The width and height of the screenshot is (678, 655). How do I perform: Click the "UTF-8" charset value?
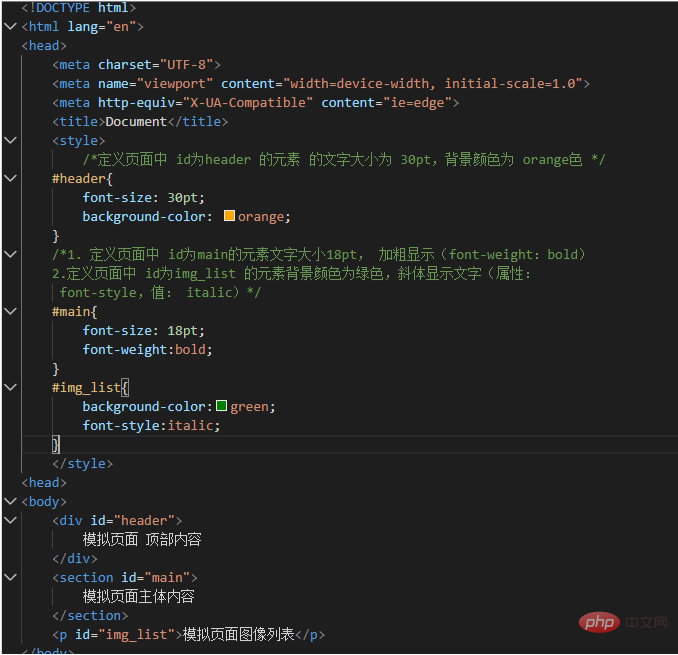(187, 65)
